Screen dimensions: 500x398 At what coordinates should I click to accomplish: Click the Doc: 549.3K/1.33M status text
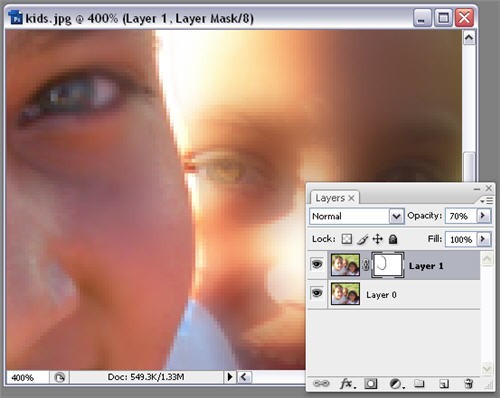(146, 377)
